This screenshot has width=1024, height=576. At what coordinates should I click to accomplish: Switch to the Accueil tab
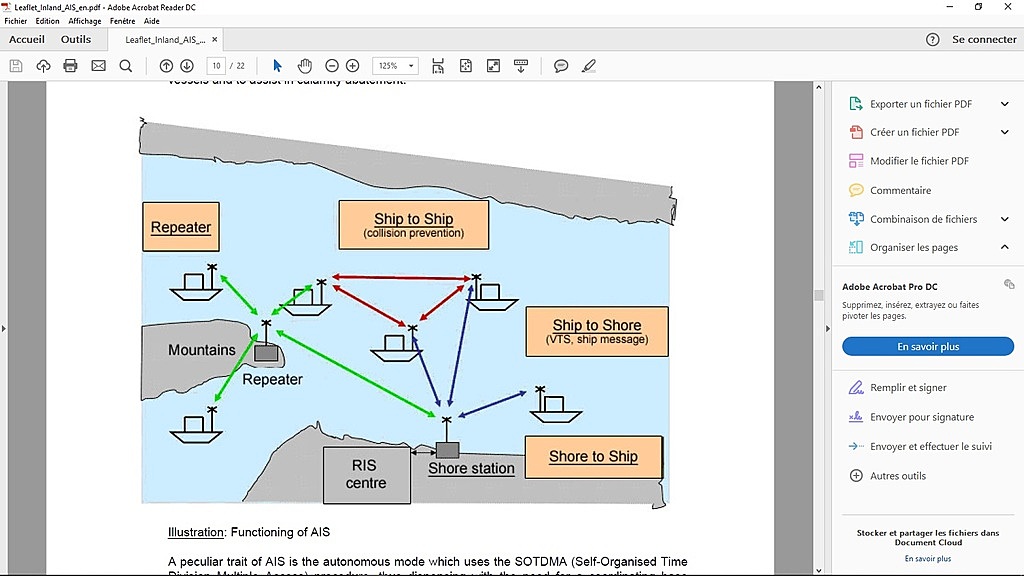pos(27,39)
